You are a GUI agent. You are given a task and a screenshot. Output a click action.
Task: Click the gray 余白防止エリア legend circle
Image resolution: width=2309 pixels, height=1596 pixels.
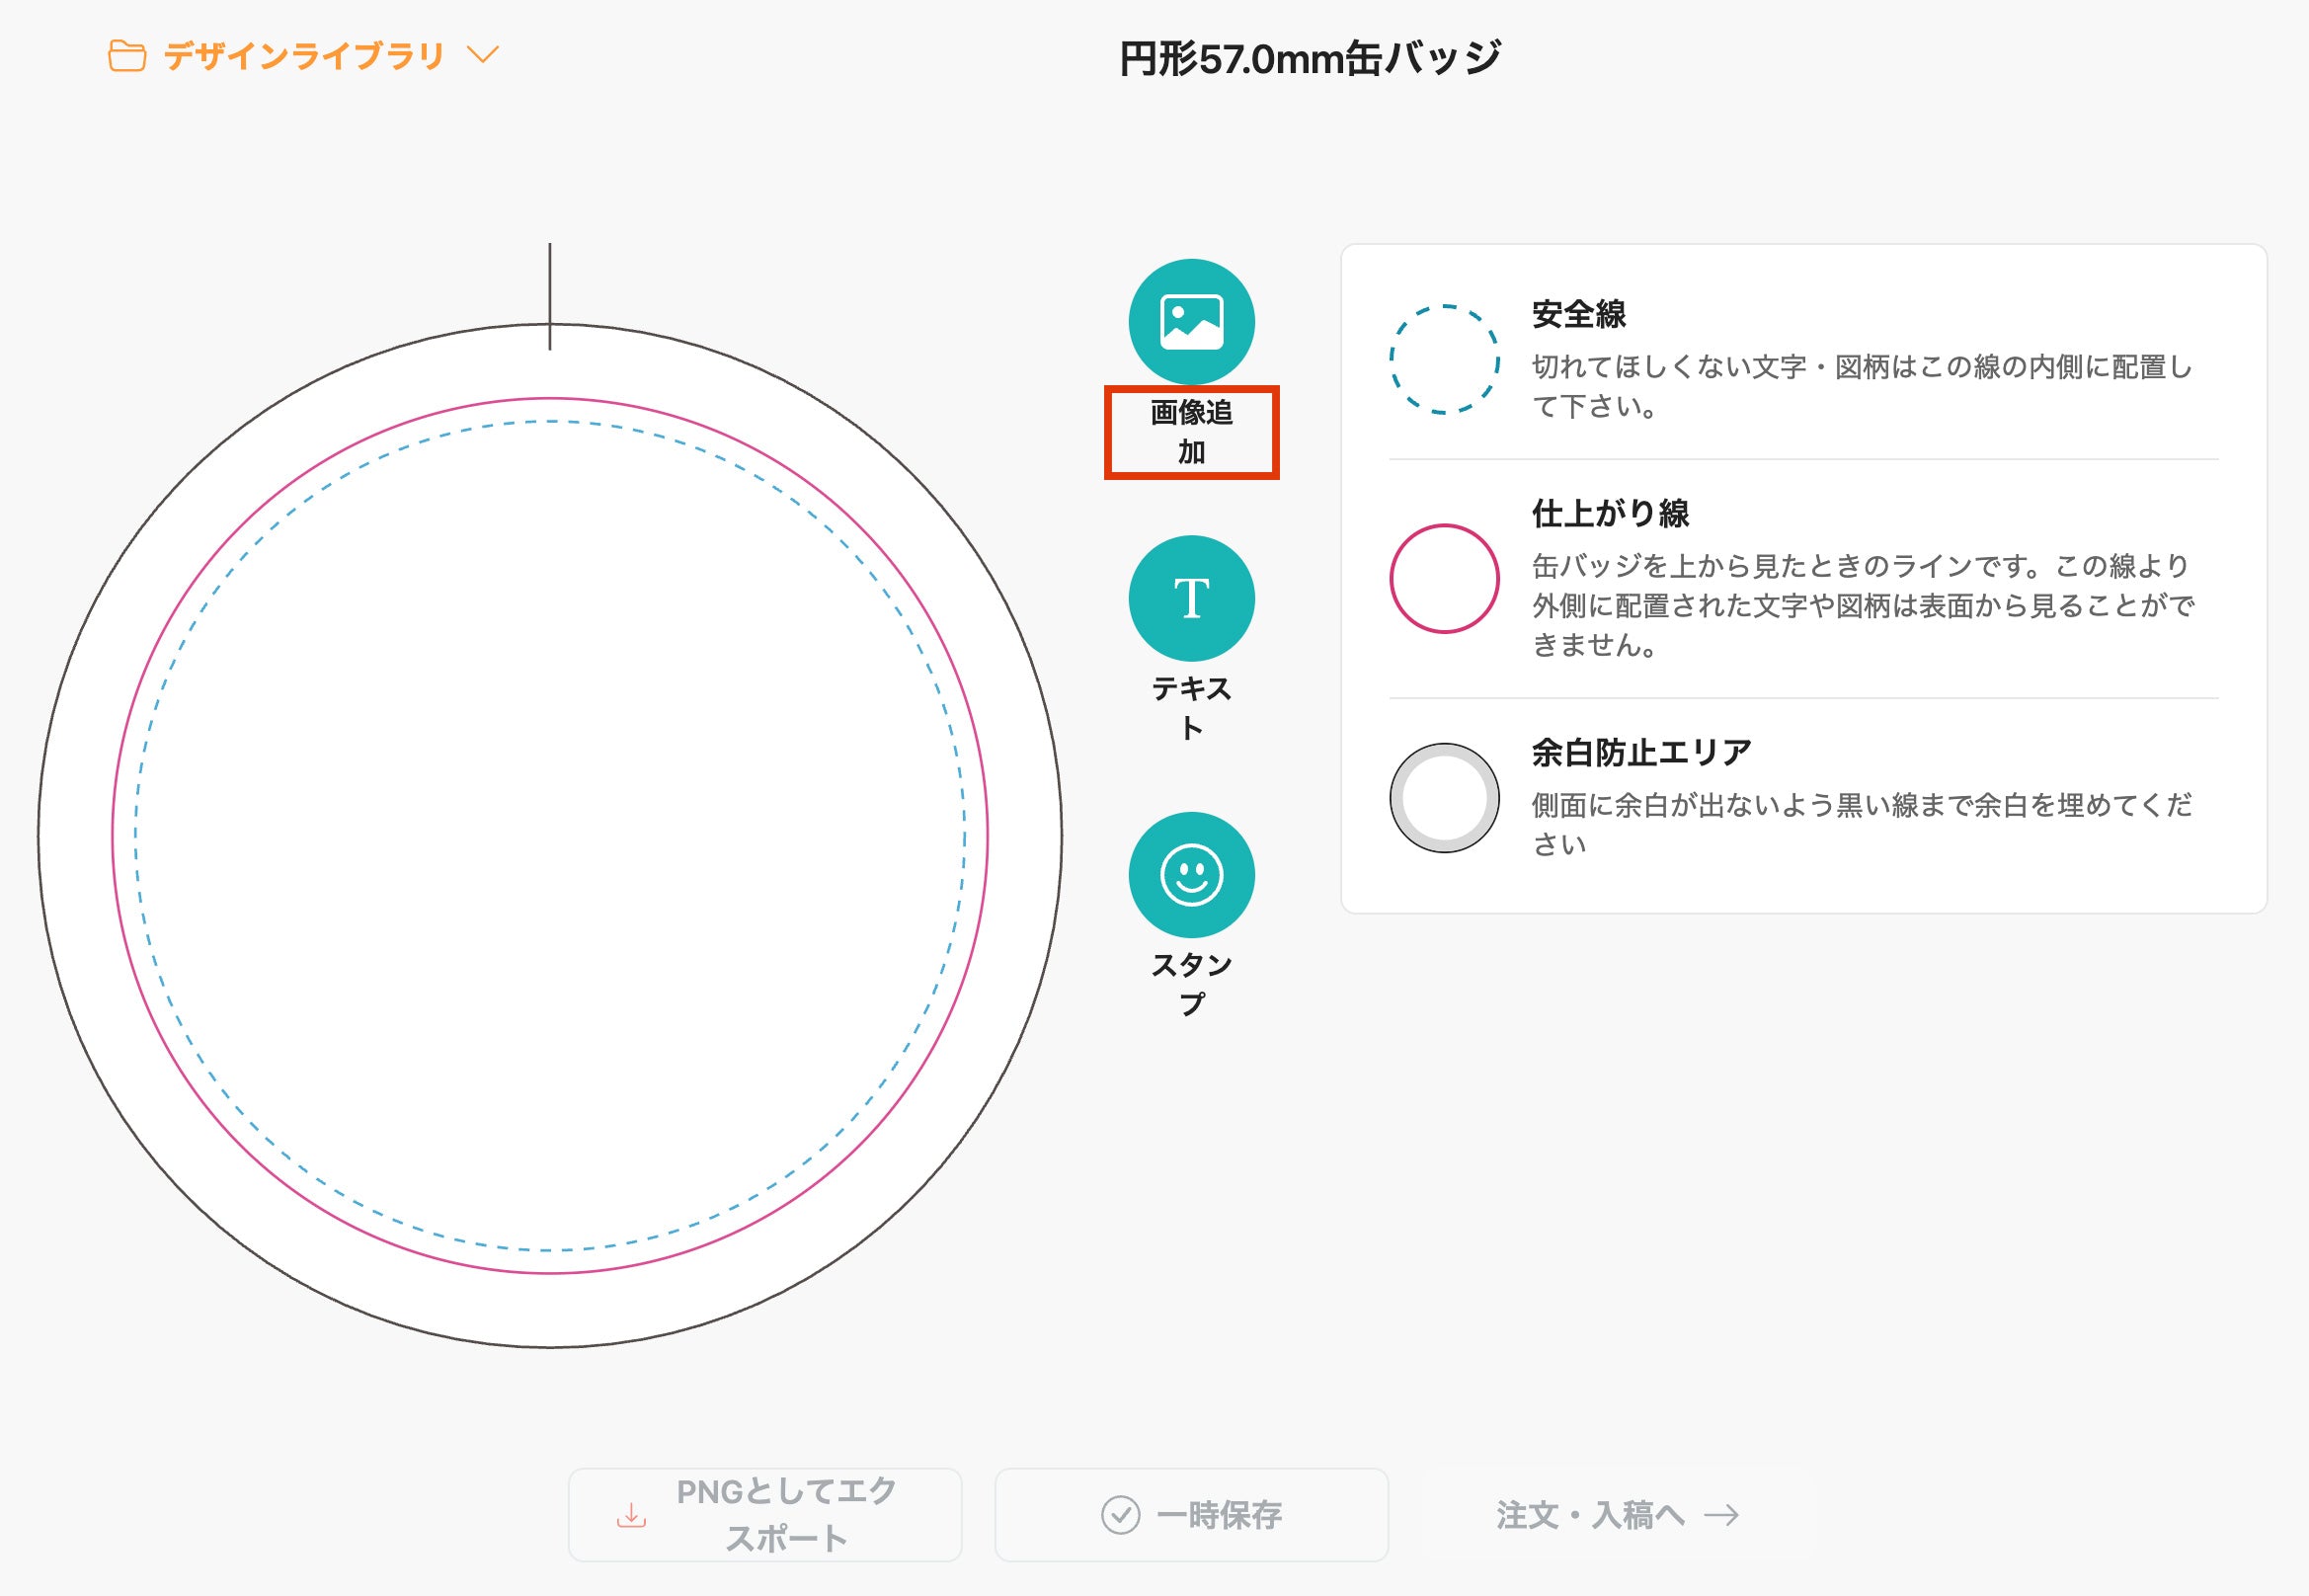1444,797
